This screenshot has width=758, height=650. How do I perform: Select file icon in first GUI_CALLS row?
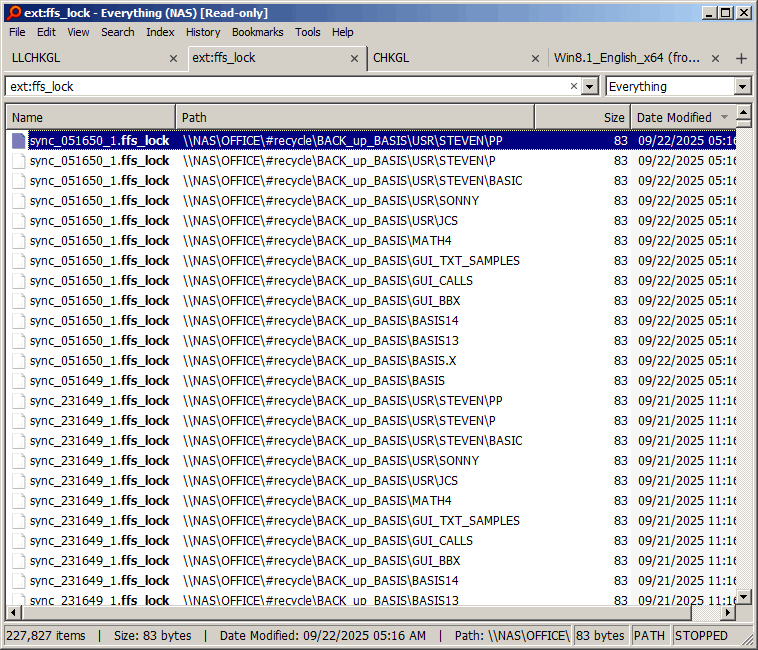[x=19, y=281]
